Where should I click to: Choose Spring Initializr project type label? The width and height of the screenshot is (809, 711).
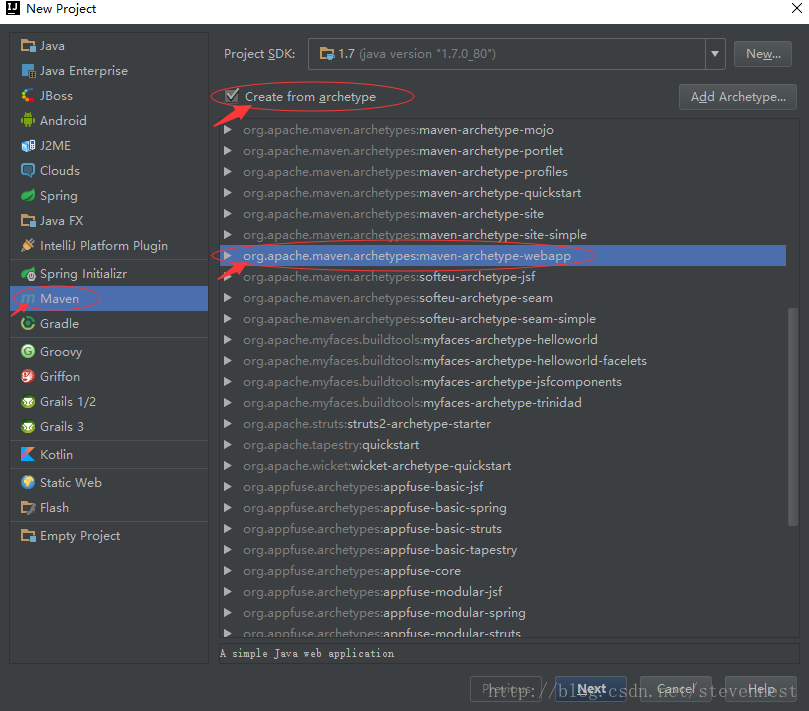click(x=84, y=273)
